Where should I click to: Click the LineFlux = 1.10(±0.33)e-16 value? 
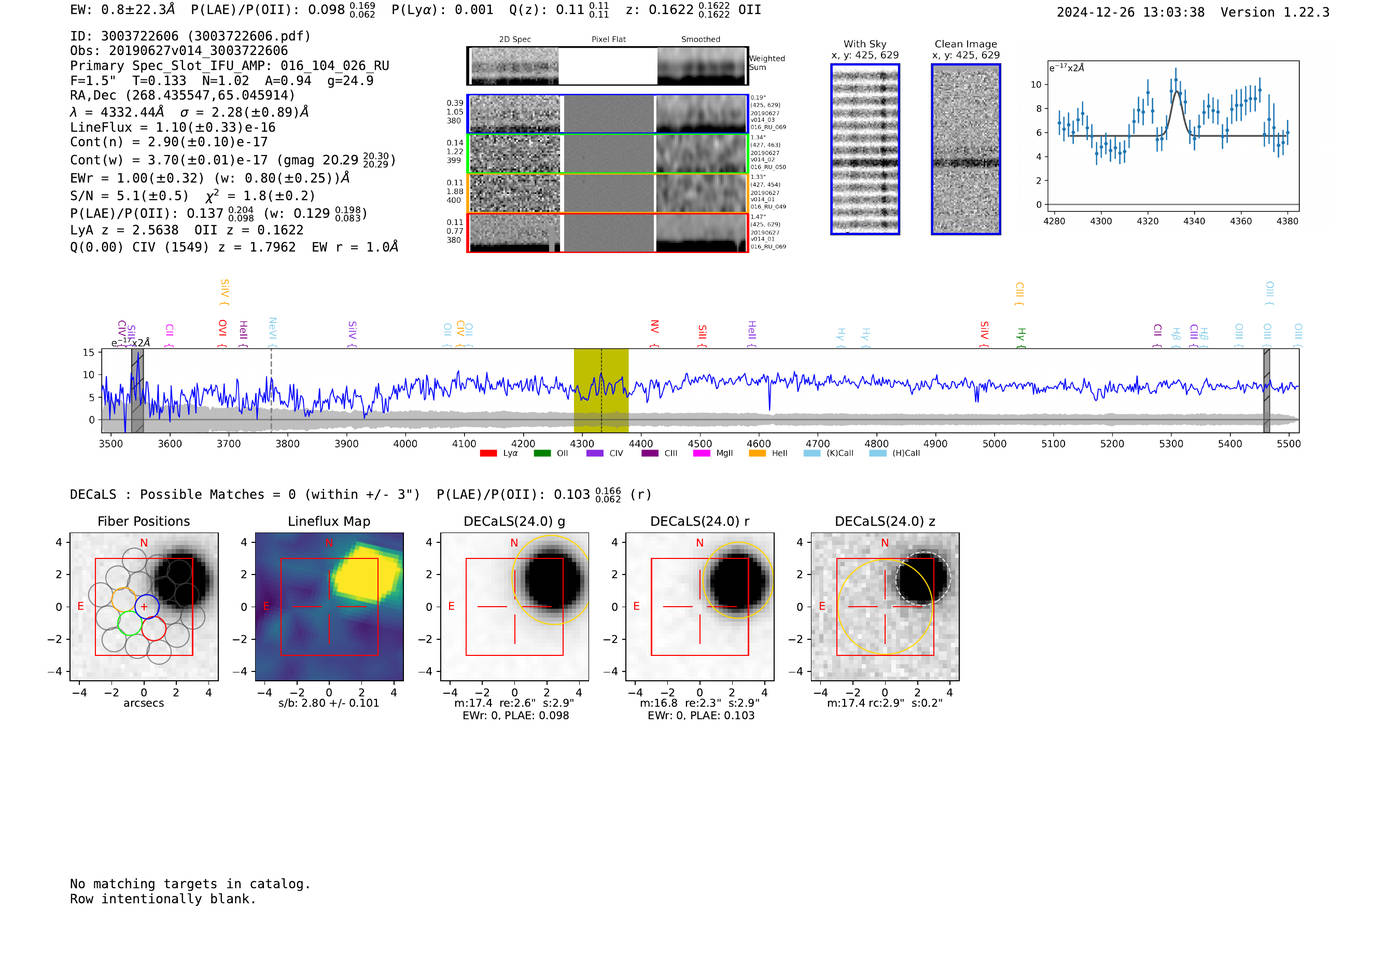(173, 128)
